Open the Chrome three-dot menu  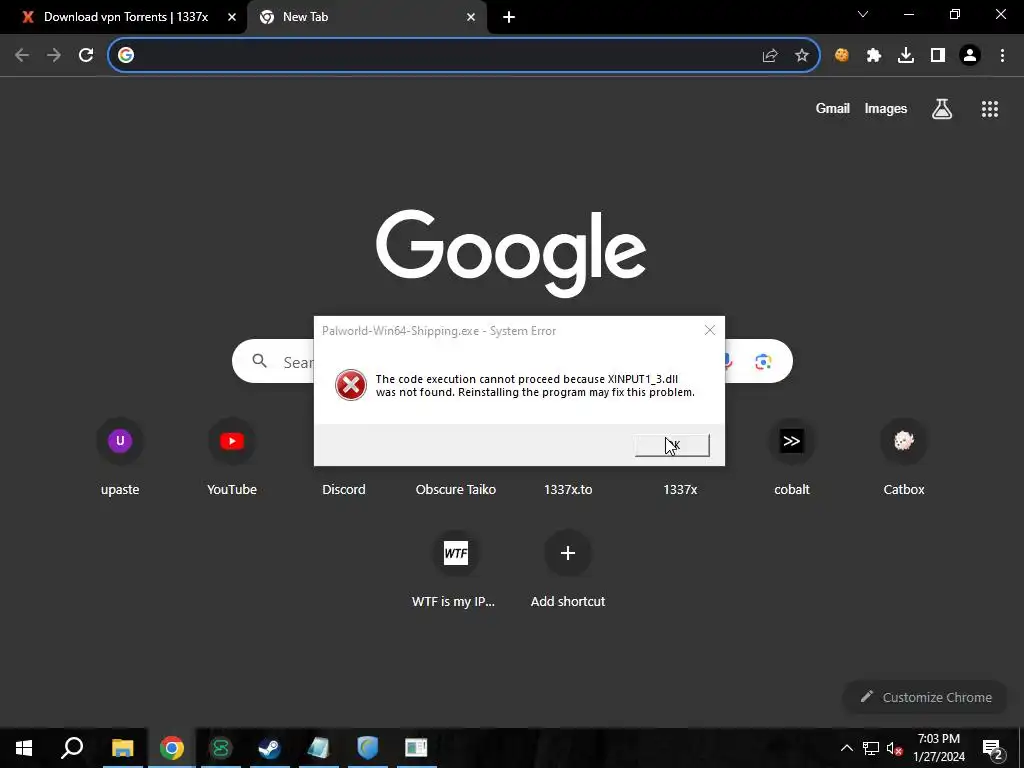pos(1002,56)
